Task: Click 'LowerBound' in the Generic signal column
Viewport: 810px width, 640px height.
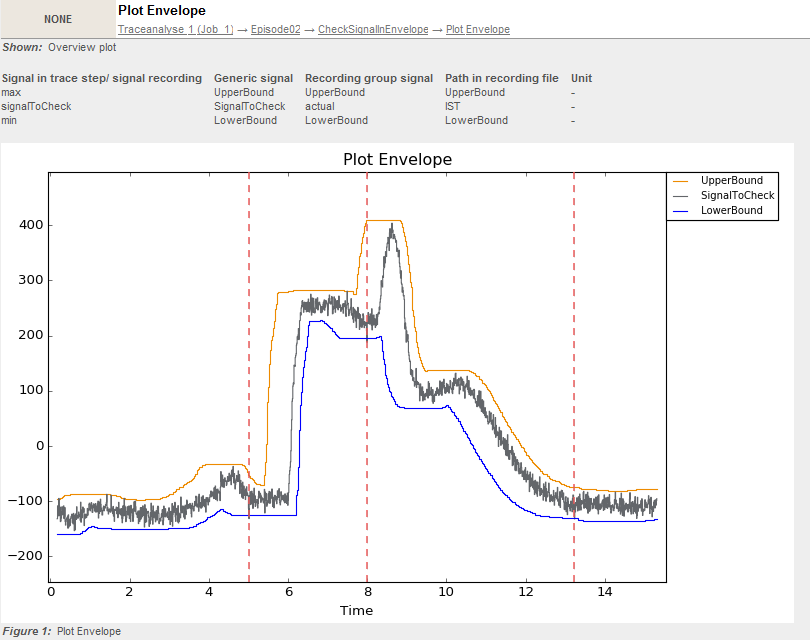Action: pyautogui.click(x=245, y=120)
